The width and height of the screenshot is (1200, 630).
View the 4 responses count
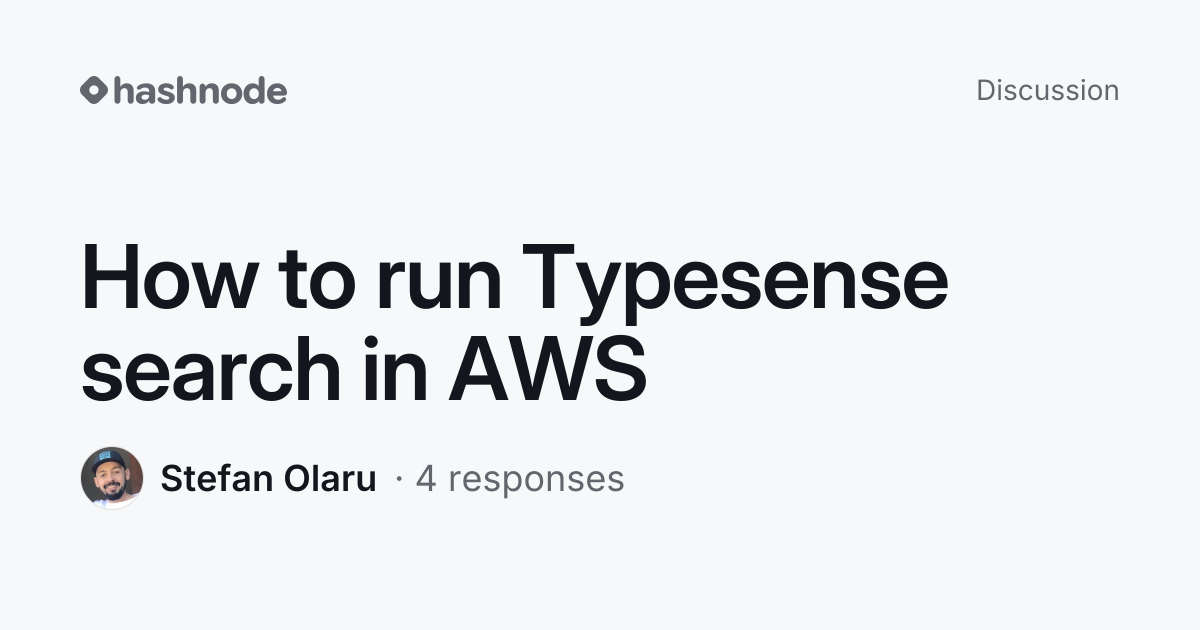[520, 478]
